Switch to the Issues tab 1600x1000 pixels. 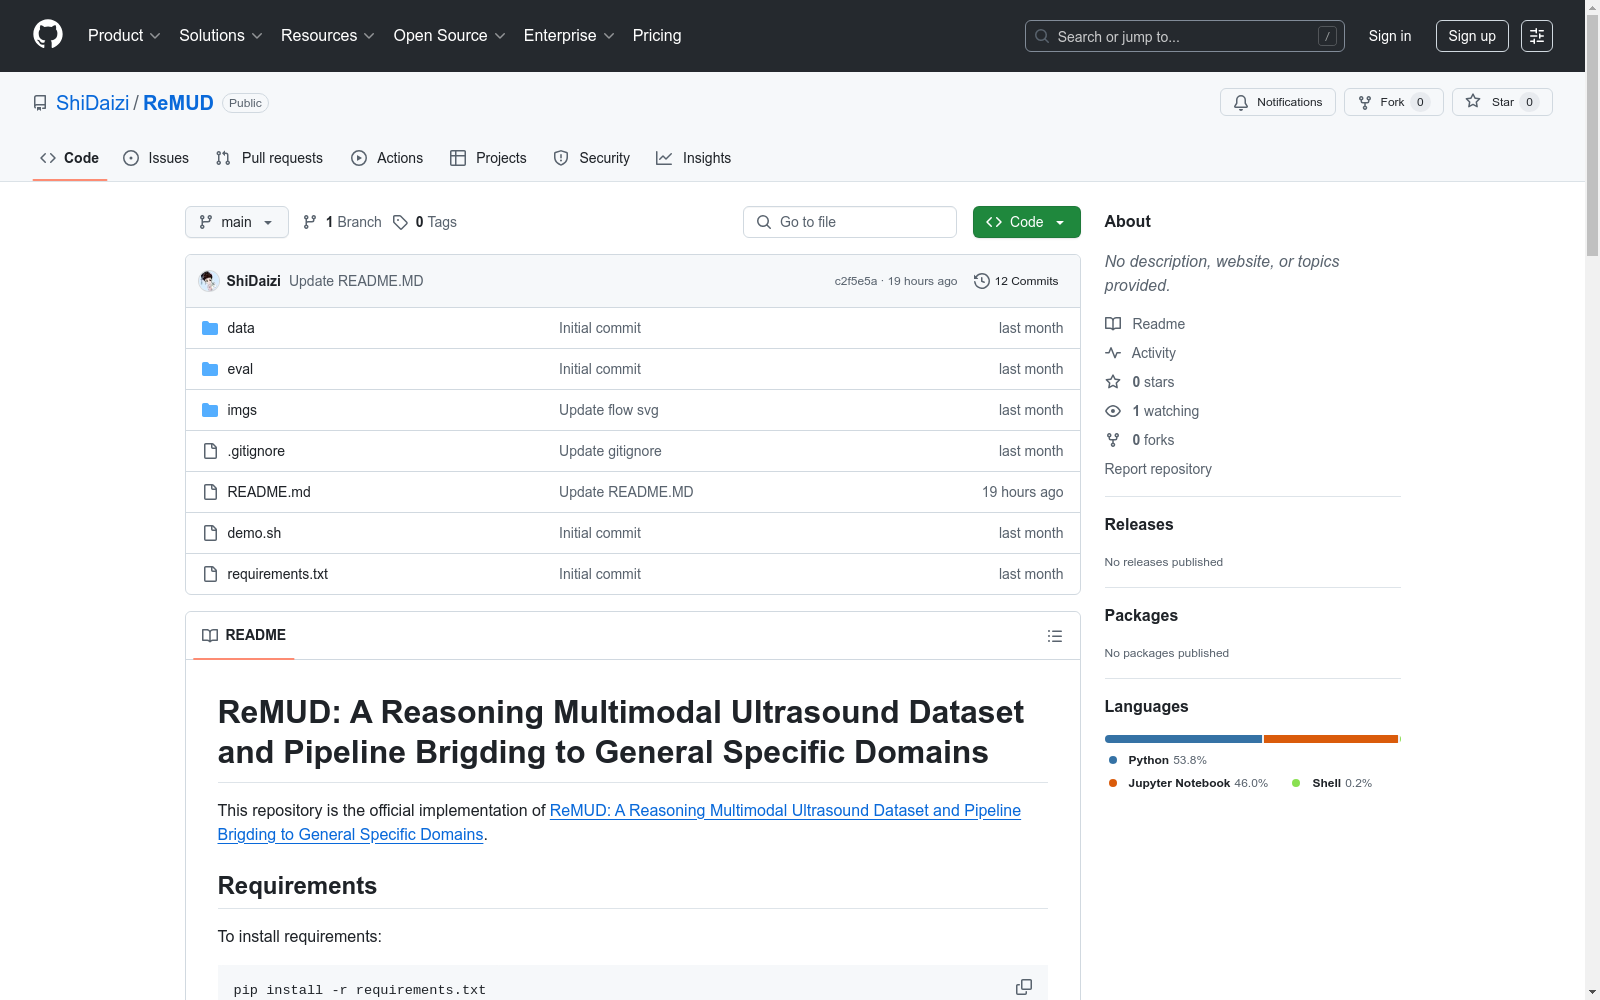[x=156, y=158]
